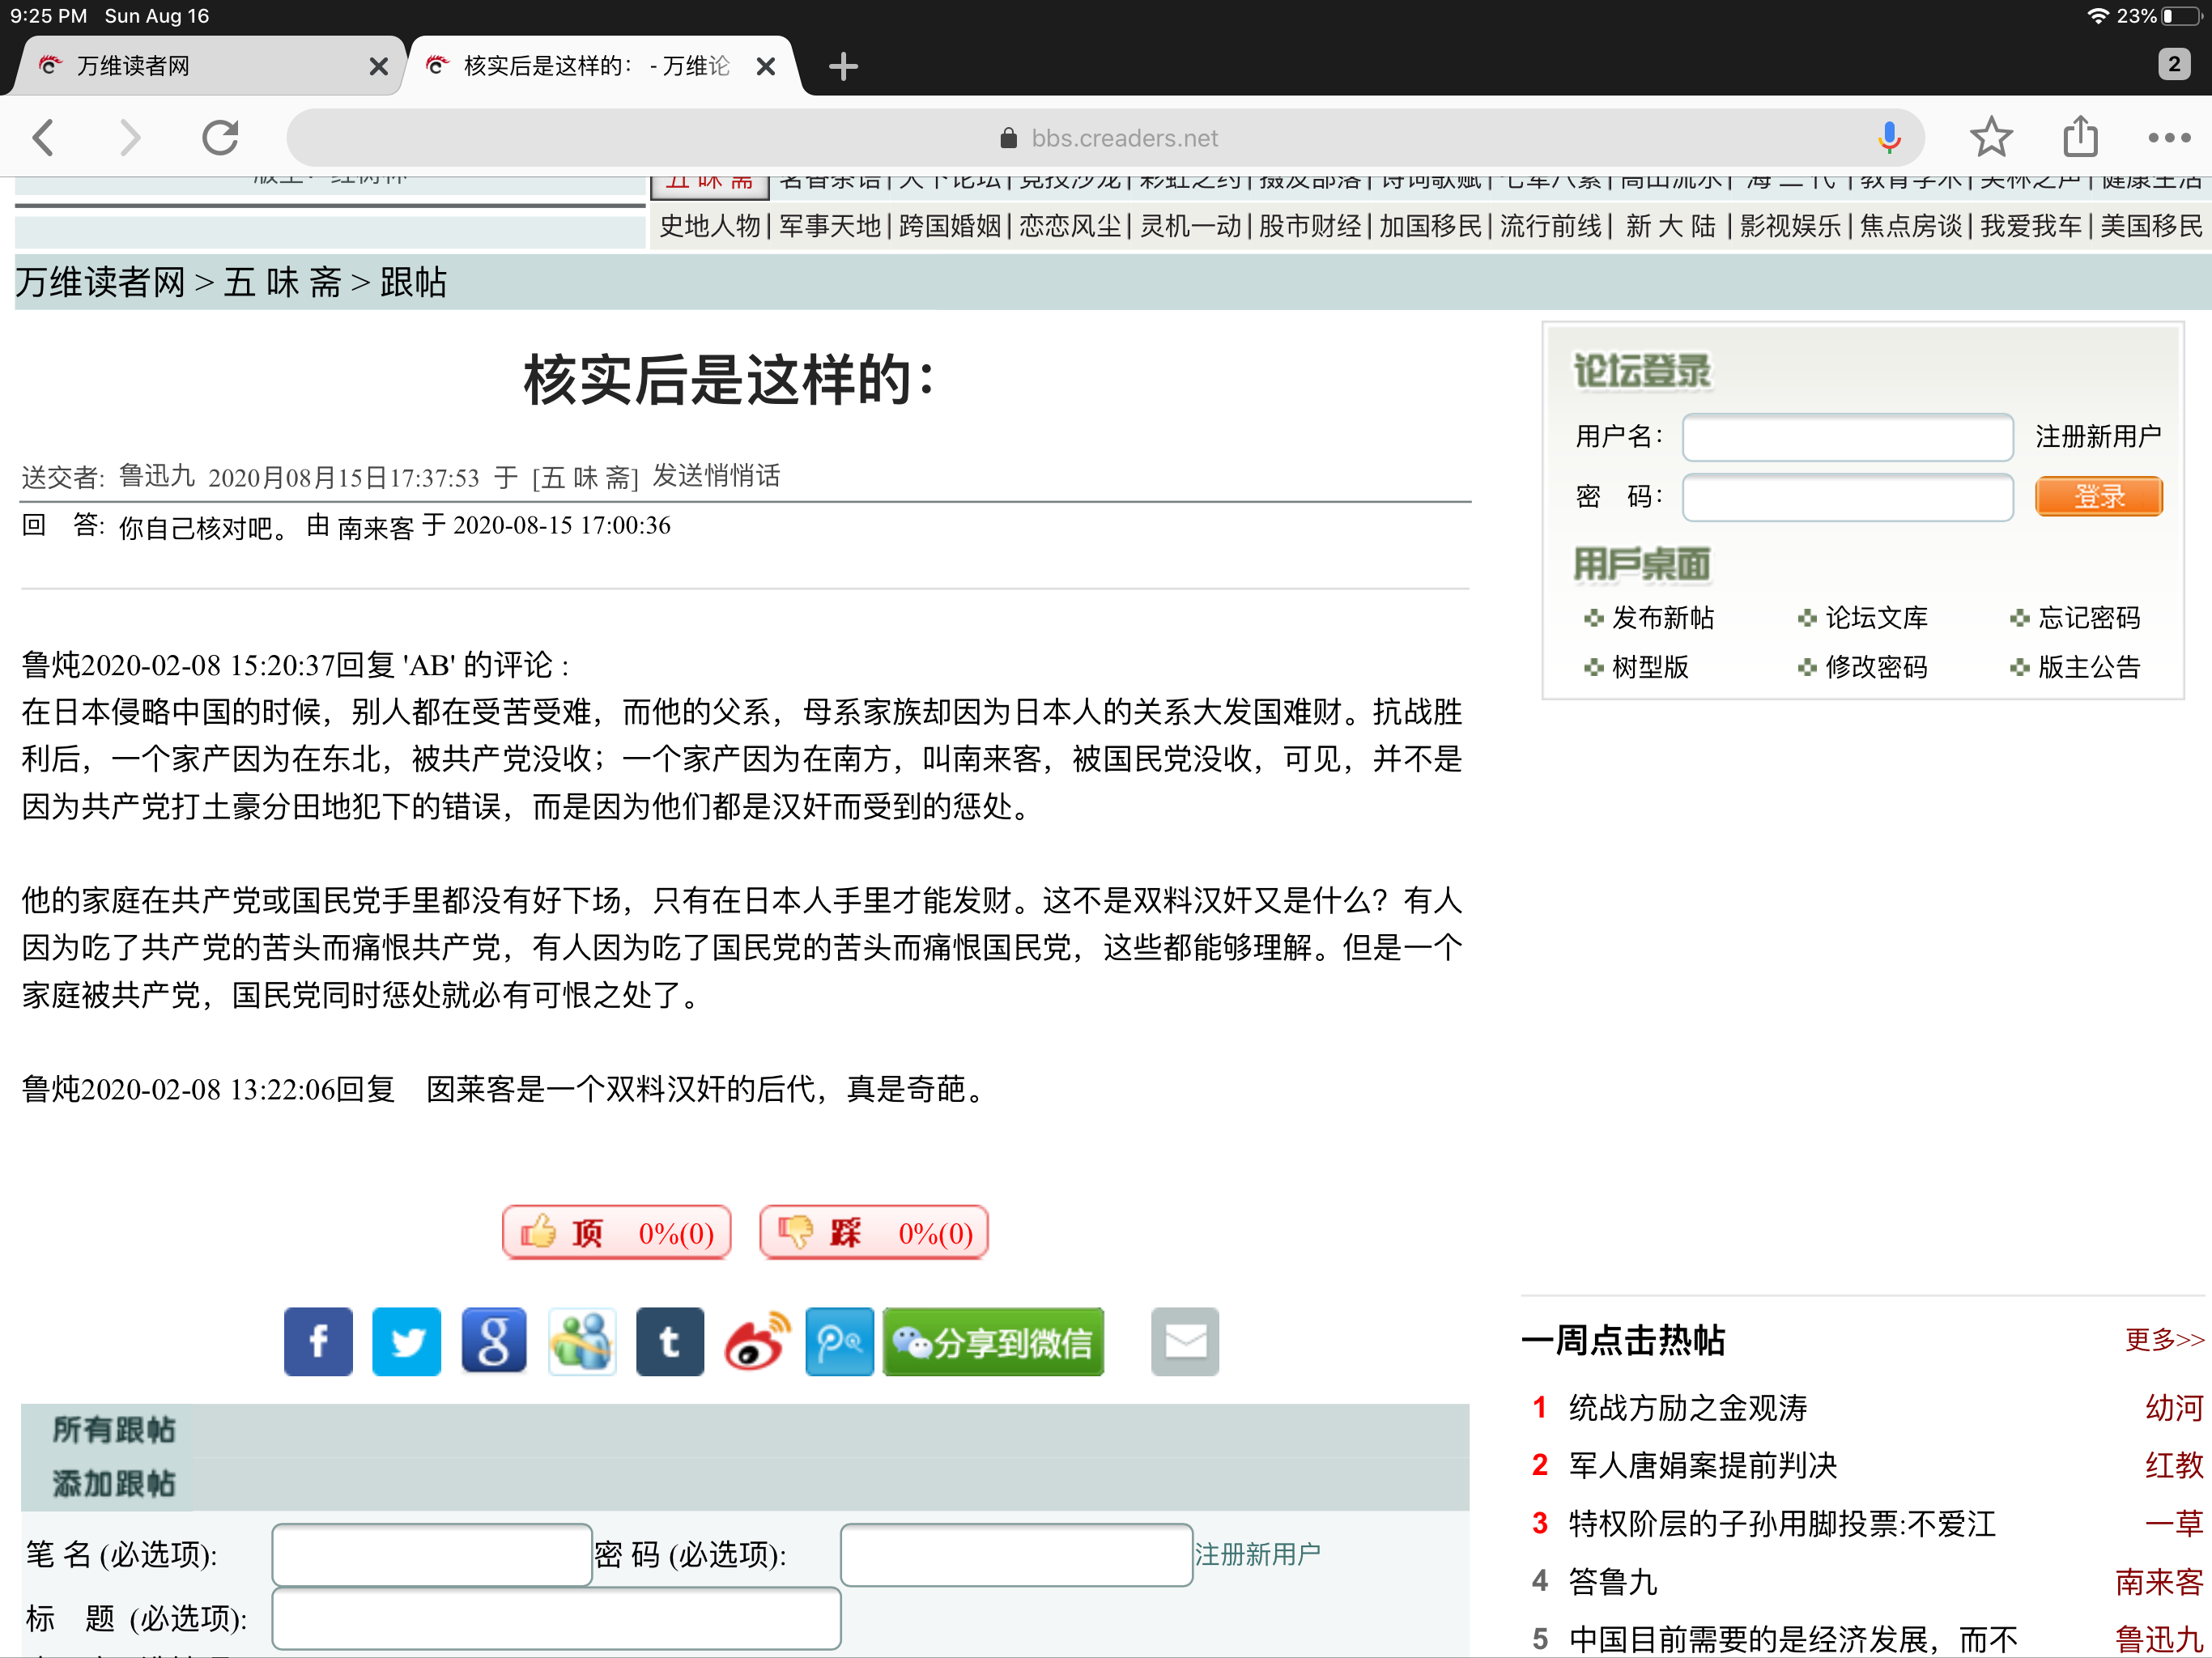Viewport: 2212px width, 1658px height.
Task: Open the three-dot browser menu
Action: point(2168,138)
